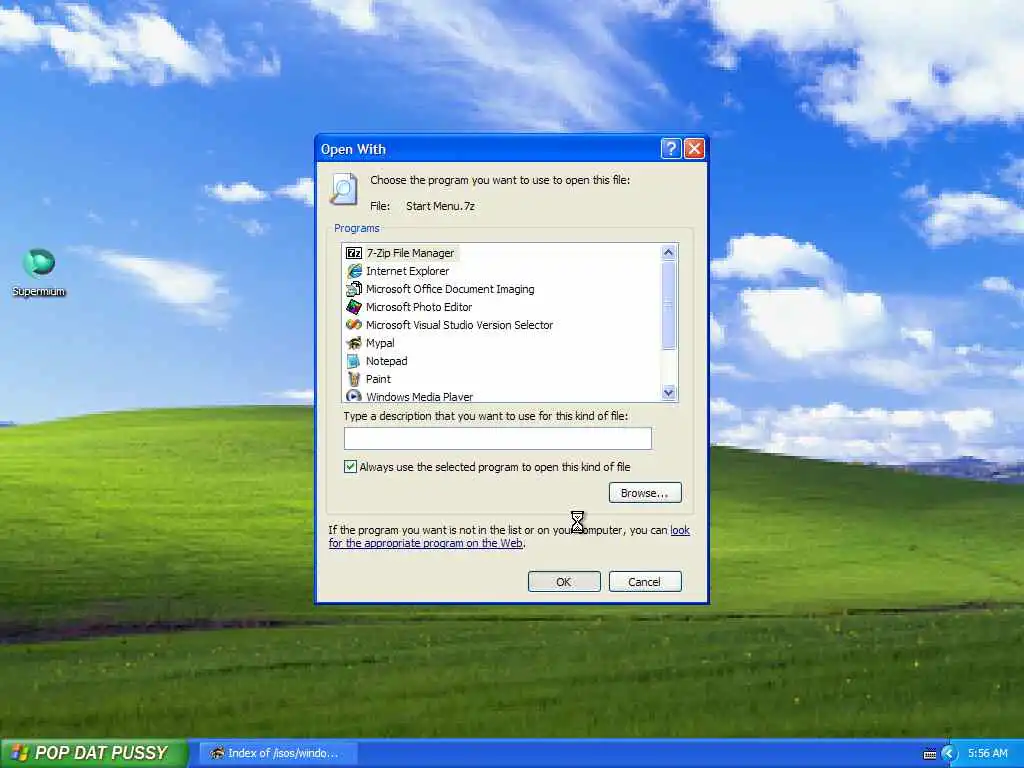
Task: Click the Browse... button
Action: (x=645, y=492)
